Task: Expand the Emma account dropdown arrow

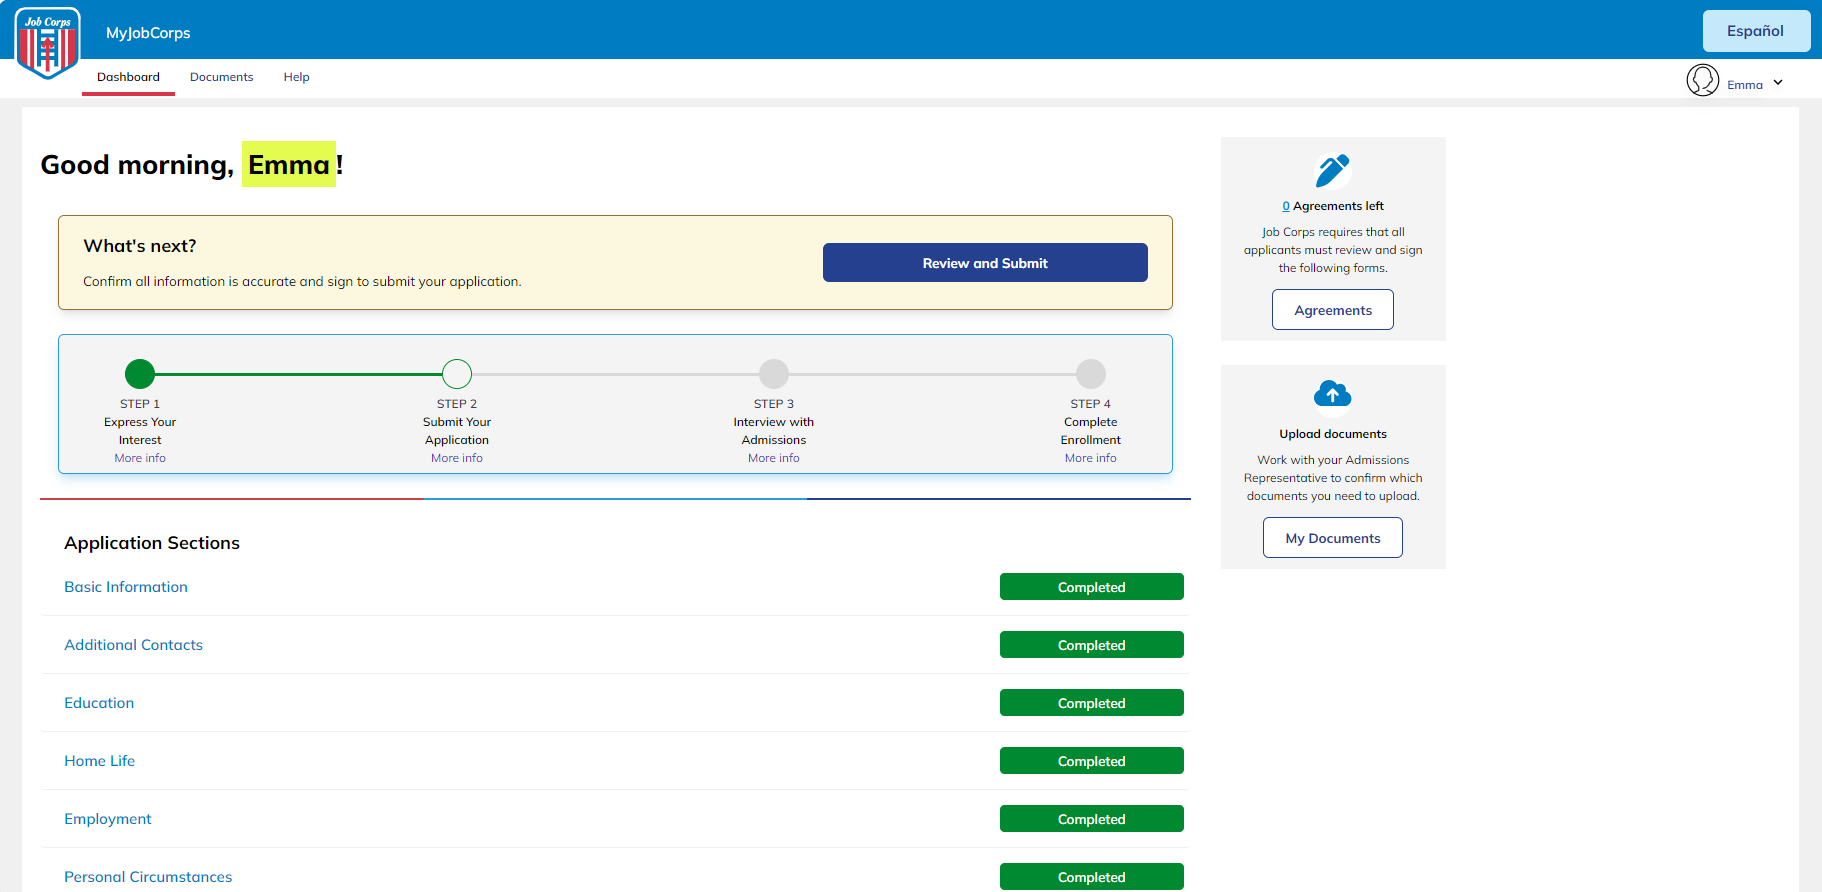Action: [1778, 83]
